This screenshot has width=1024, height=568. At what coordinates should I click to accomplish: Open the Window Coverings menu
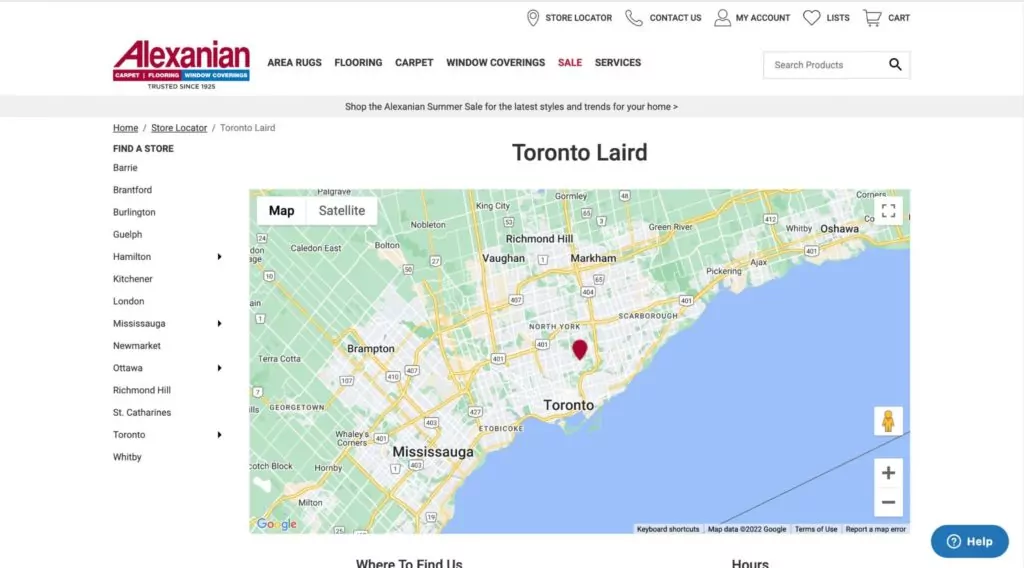tap(496, 63)
